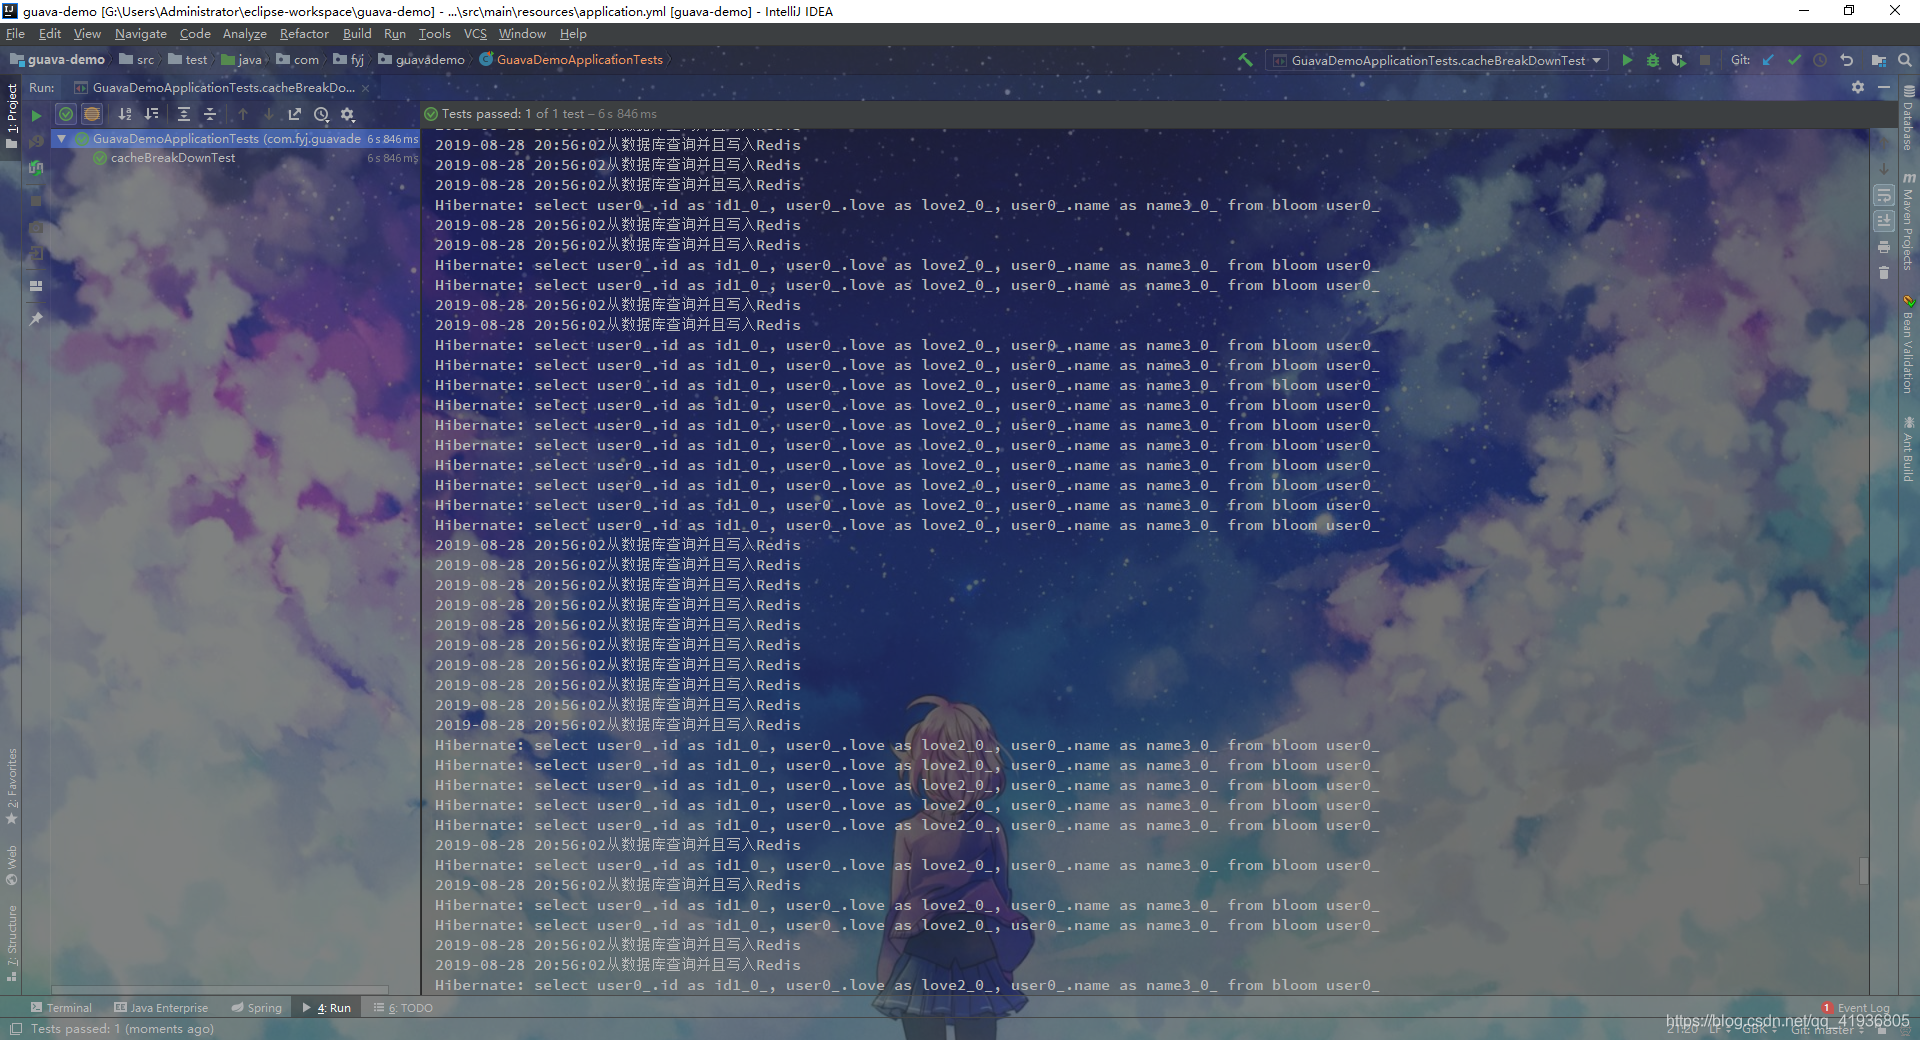Viewport: 1920px width, 1040px height.
Task: Open Run panel settings gear
Action: [x=1858, y=87]
